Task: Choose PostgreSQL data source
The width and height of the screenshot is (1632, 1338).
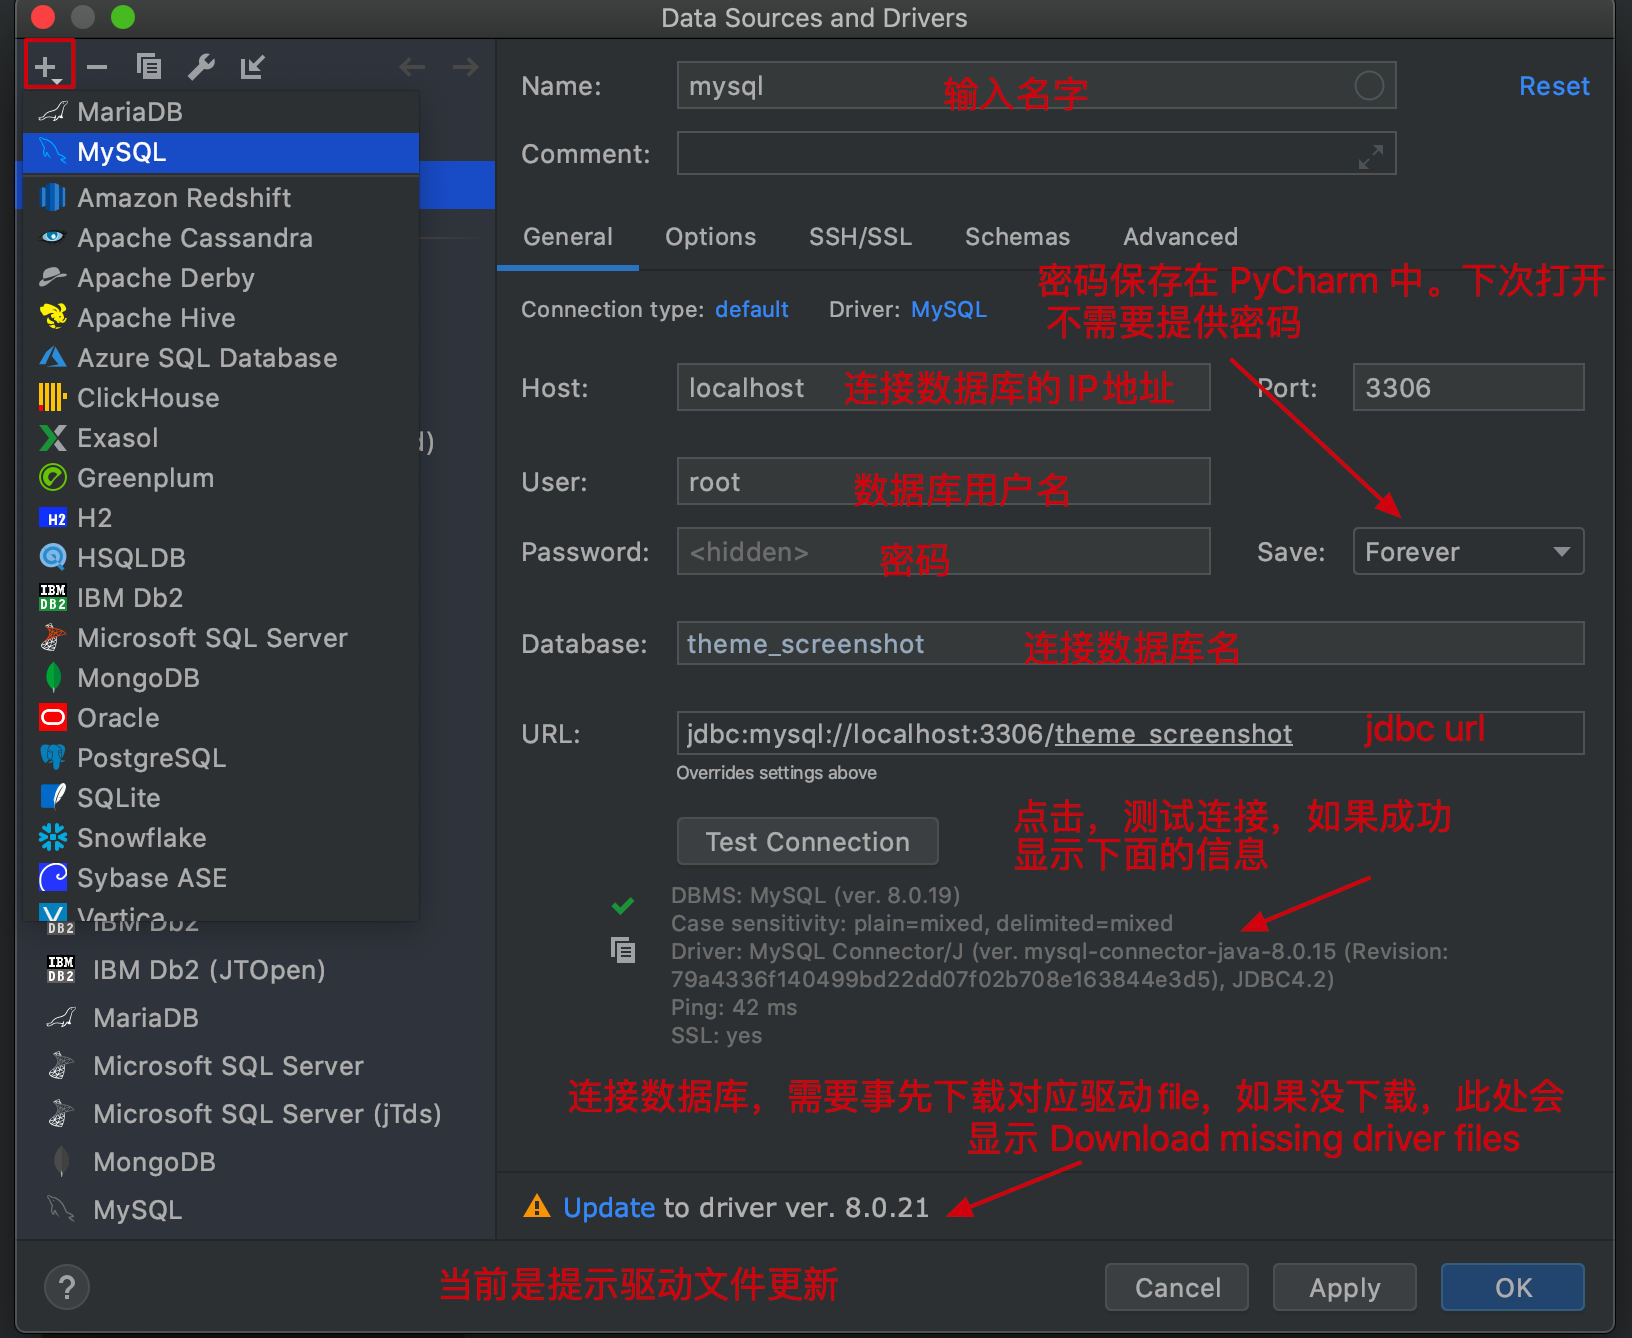Action: click(x=221, y=758)
